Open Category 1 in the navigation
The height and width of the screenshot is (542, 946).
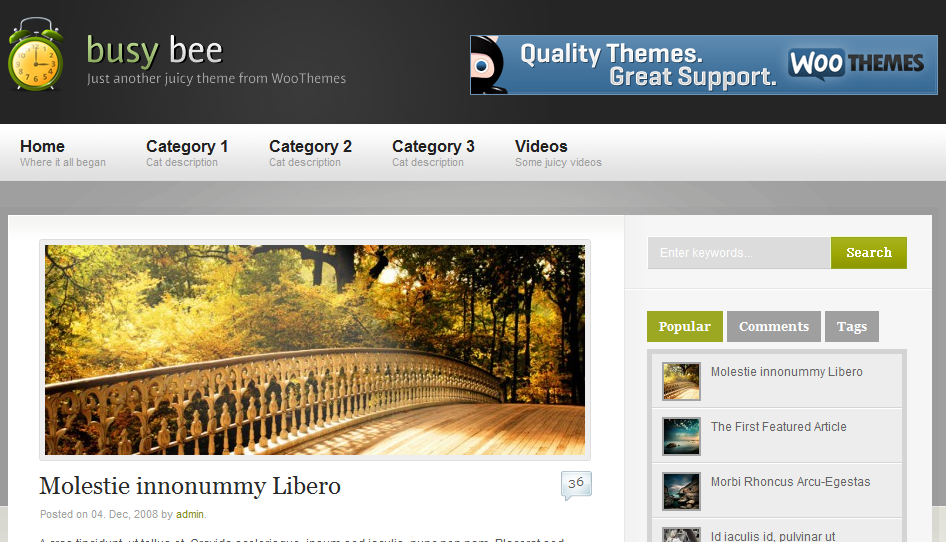click(x=187, y=146)
